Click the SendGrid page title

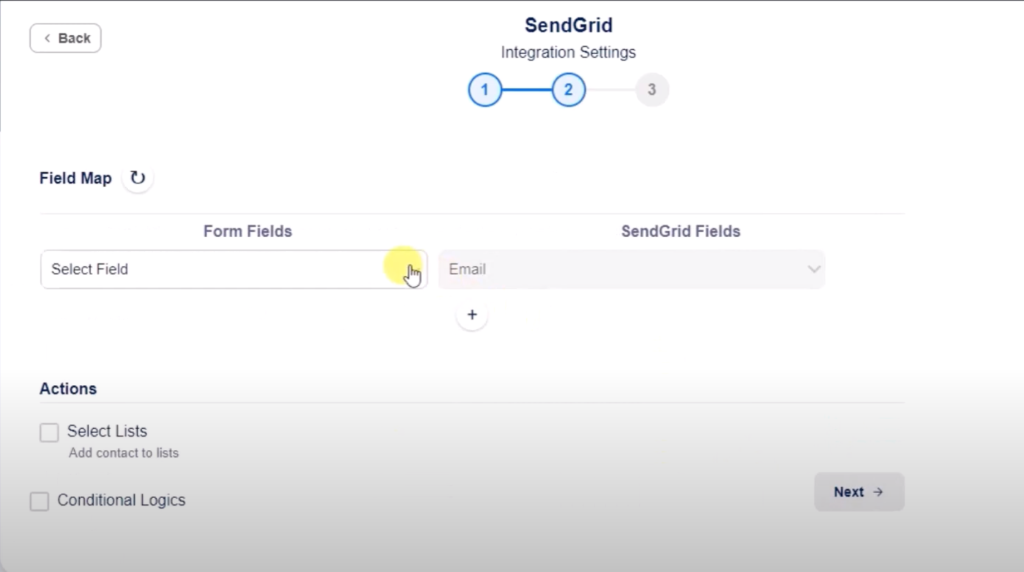[x=568, y=25]
